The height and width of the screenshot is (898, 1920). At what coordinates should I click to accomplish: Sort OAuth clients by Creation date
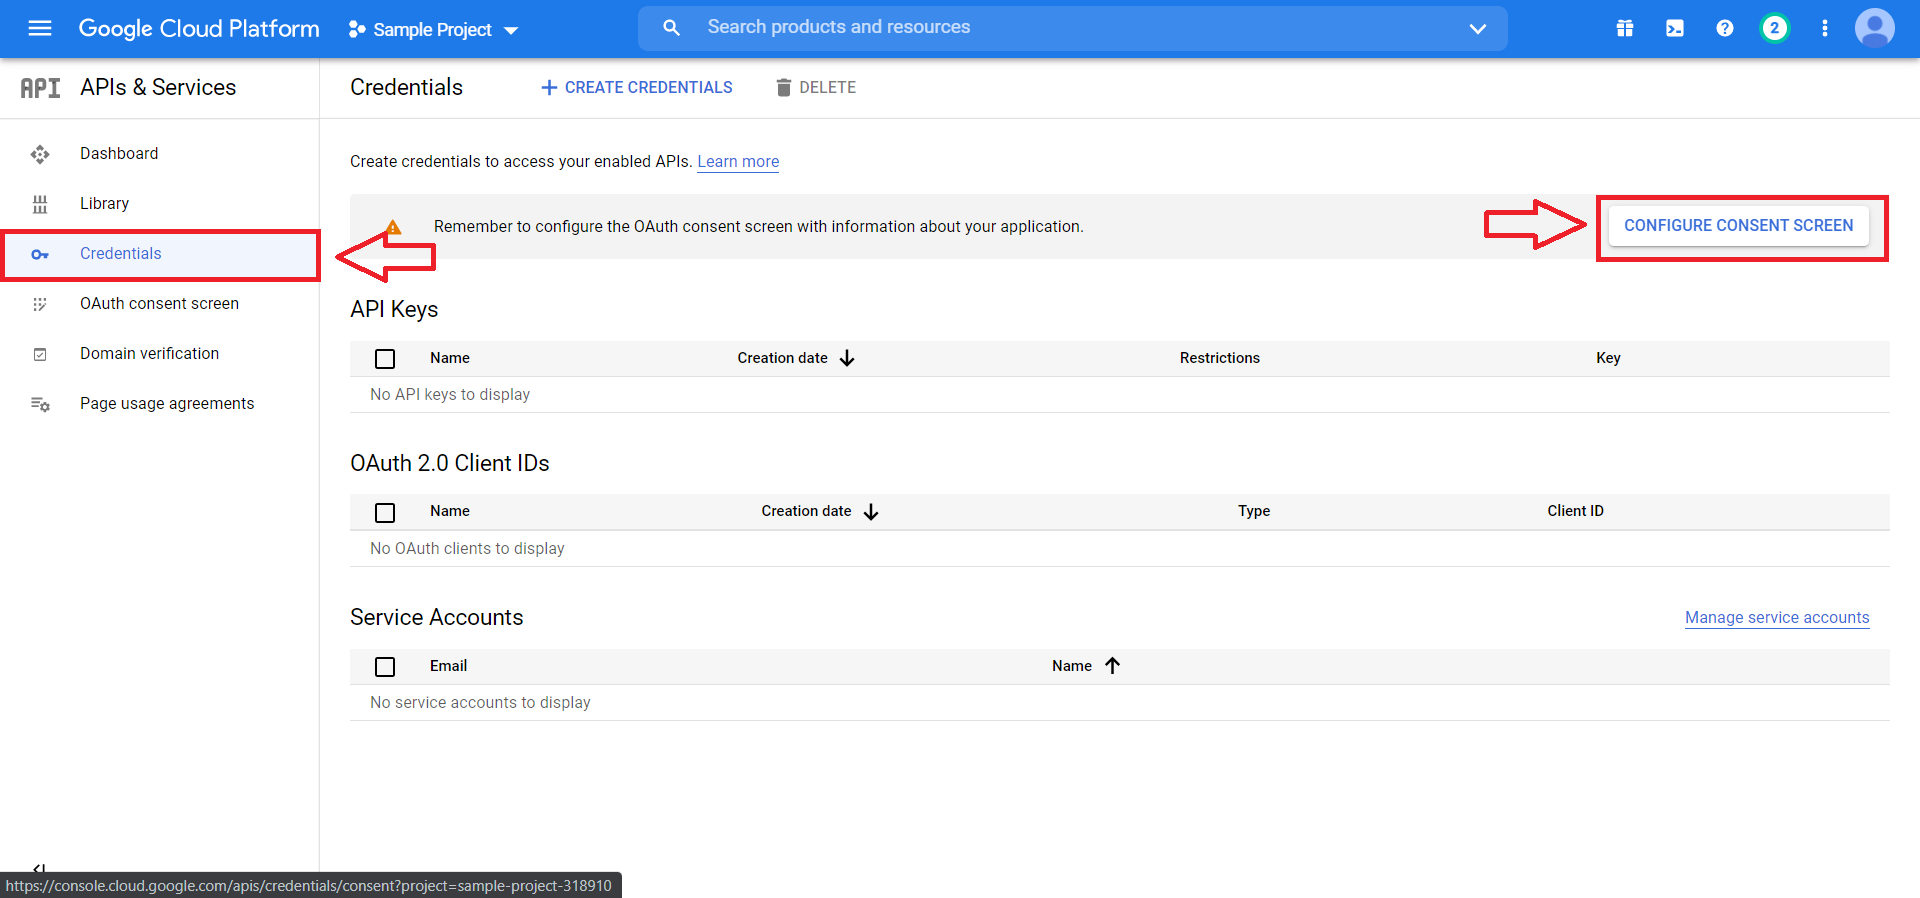(x=807, y=511)
